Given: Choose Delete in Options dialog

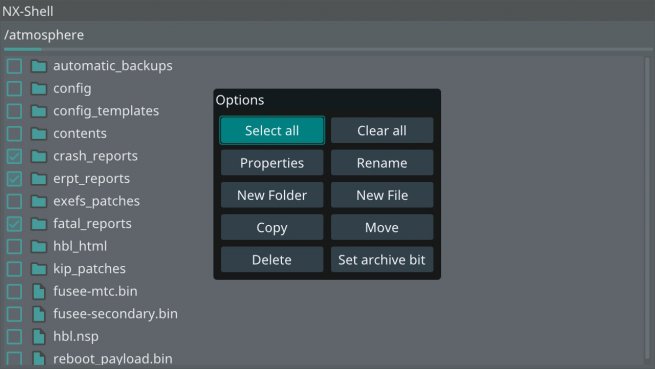Looking at the screenshot, I should click(272, 260).
